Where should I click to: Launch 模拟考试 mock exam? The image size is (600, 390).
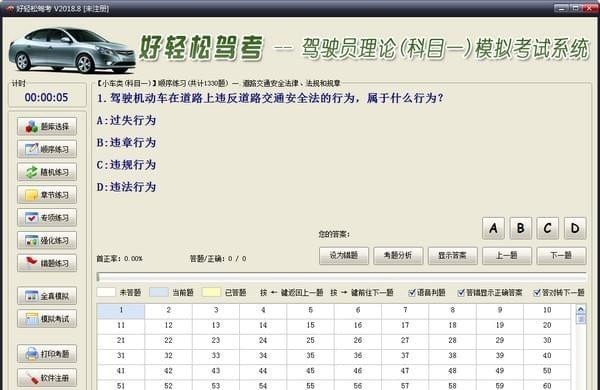47,319
